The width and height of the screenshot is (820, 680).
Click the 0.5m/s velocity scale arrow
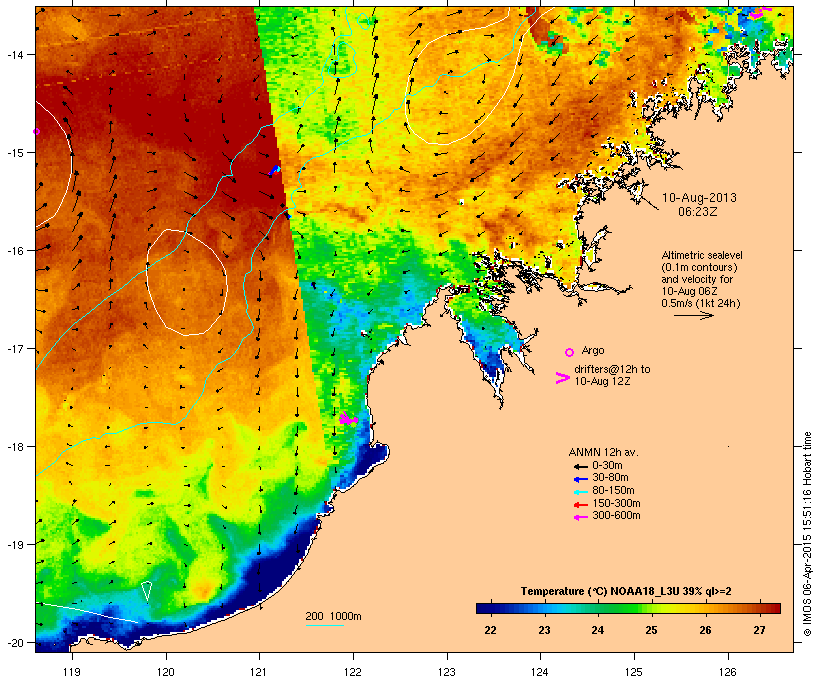(694, 315)
